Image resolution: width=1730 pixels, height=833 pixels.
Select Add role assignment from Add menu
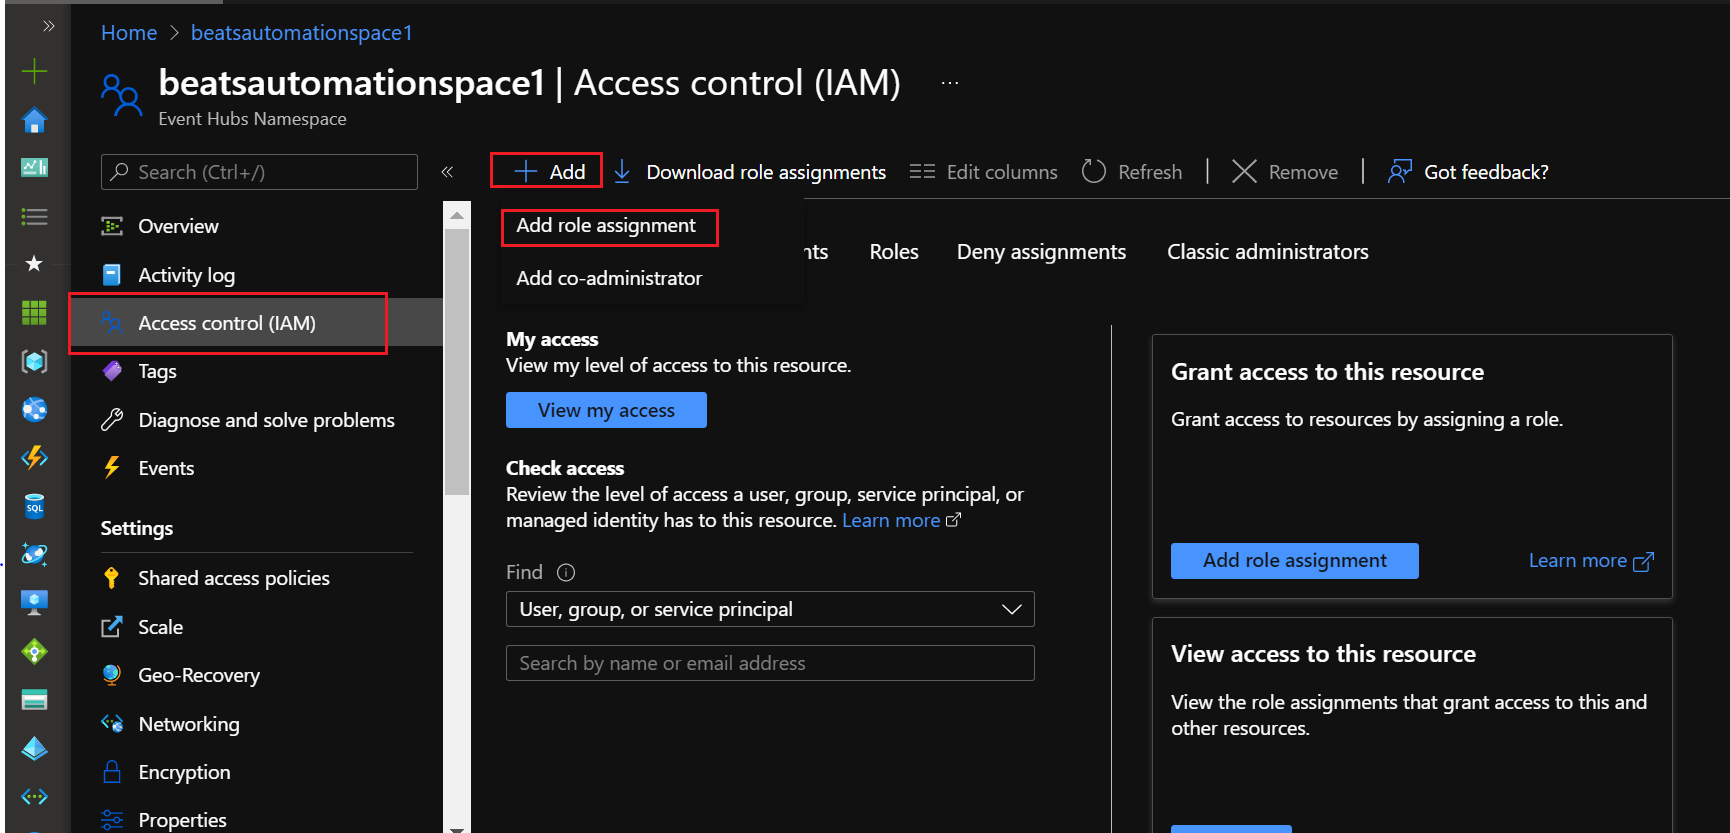coord(606,226)
